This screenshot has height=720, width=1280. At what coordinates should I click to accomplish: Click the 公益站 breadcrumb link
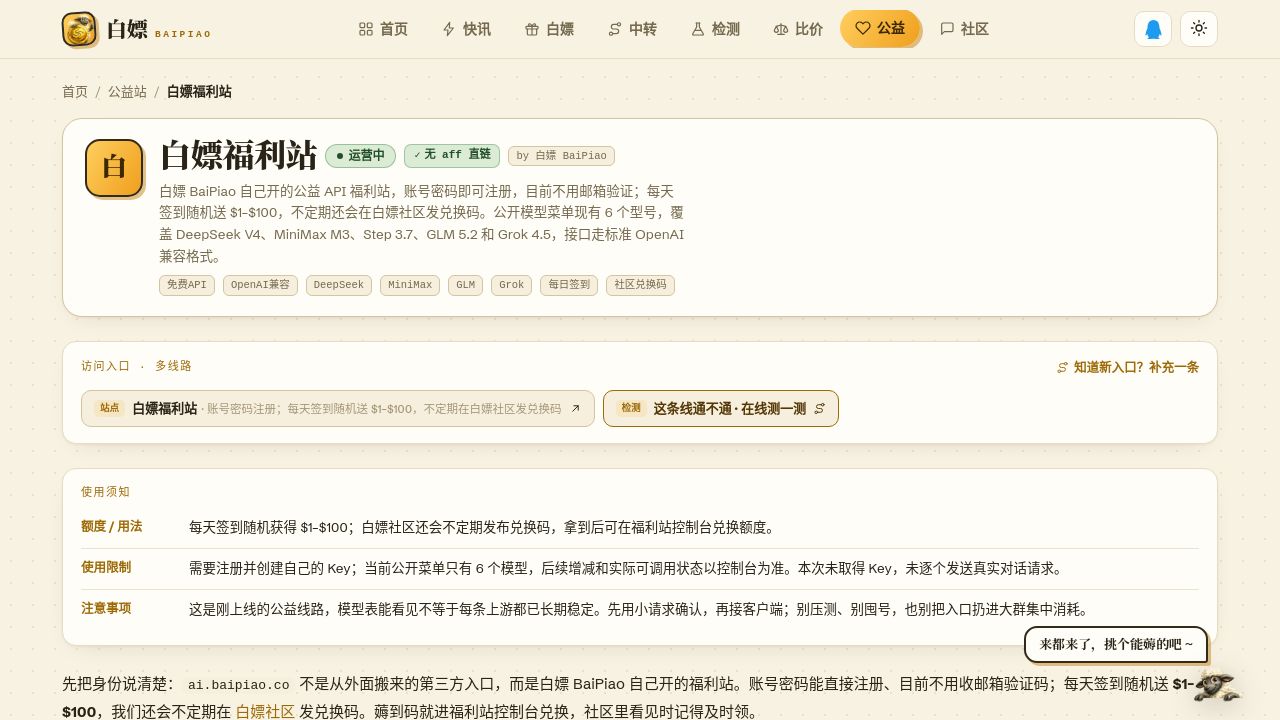coord(127,92)
